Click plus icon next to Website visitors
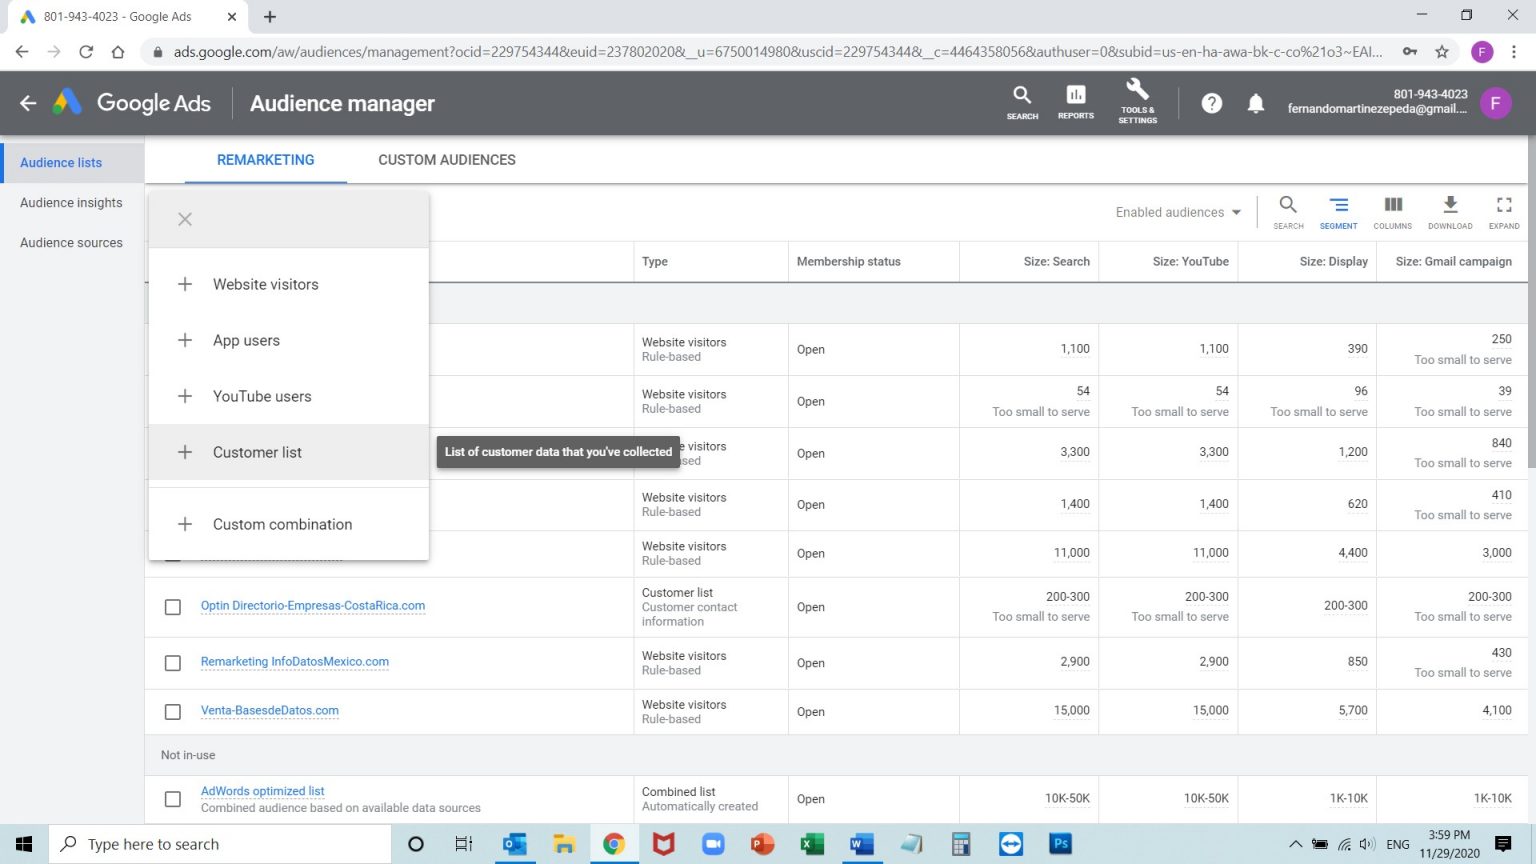The width and height of the screenshot is (1536, 864). pyautogui.click(x=185, y=284)
